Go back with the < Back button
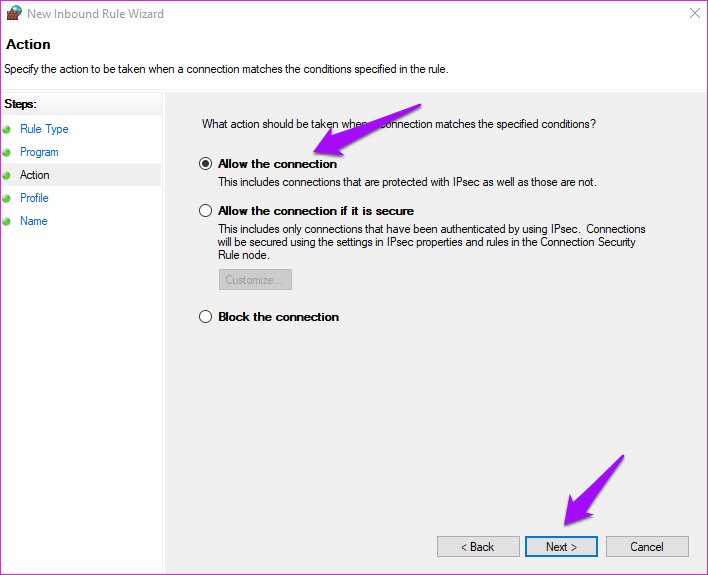This screenshot has width=708, height=575. pyautogui.click(x=478, y=547)
